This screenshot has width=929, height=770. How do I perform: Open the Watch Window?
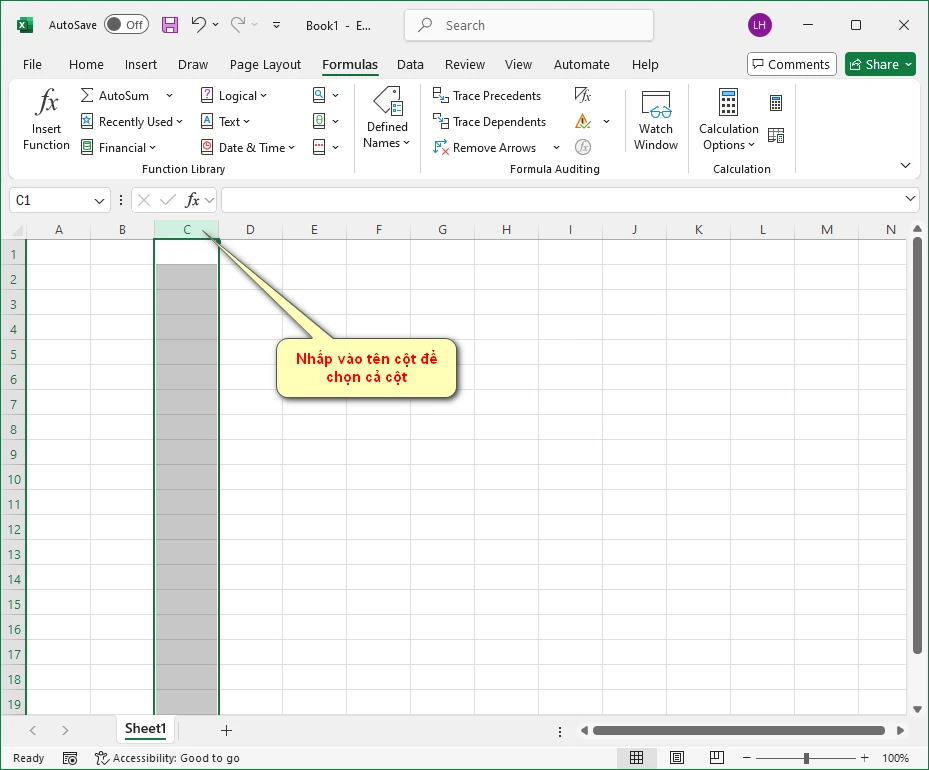655,118
